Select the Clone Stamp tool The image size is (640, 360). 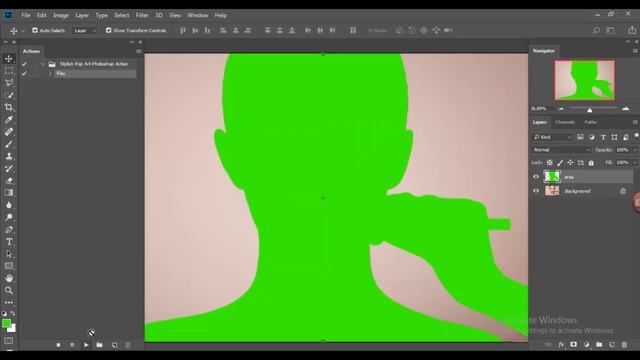point(9,156)
